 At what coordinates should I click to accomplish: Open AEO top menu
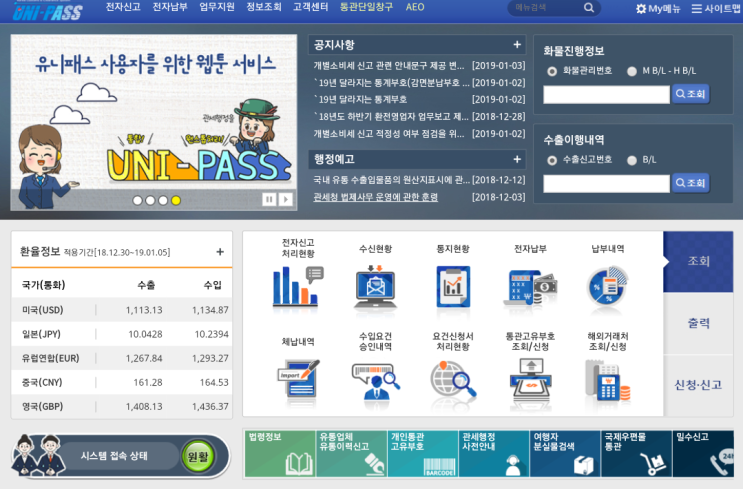coord(415,7)
